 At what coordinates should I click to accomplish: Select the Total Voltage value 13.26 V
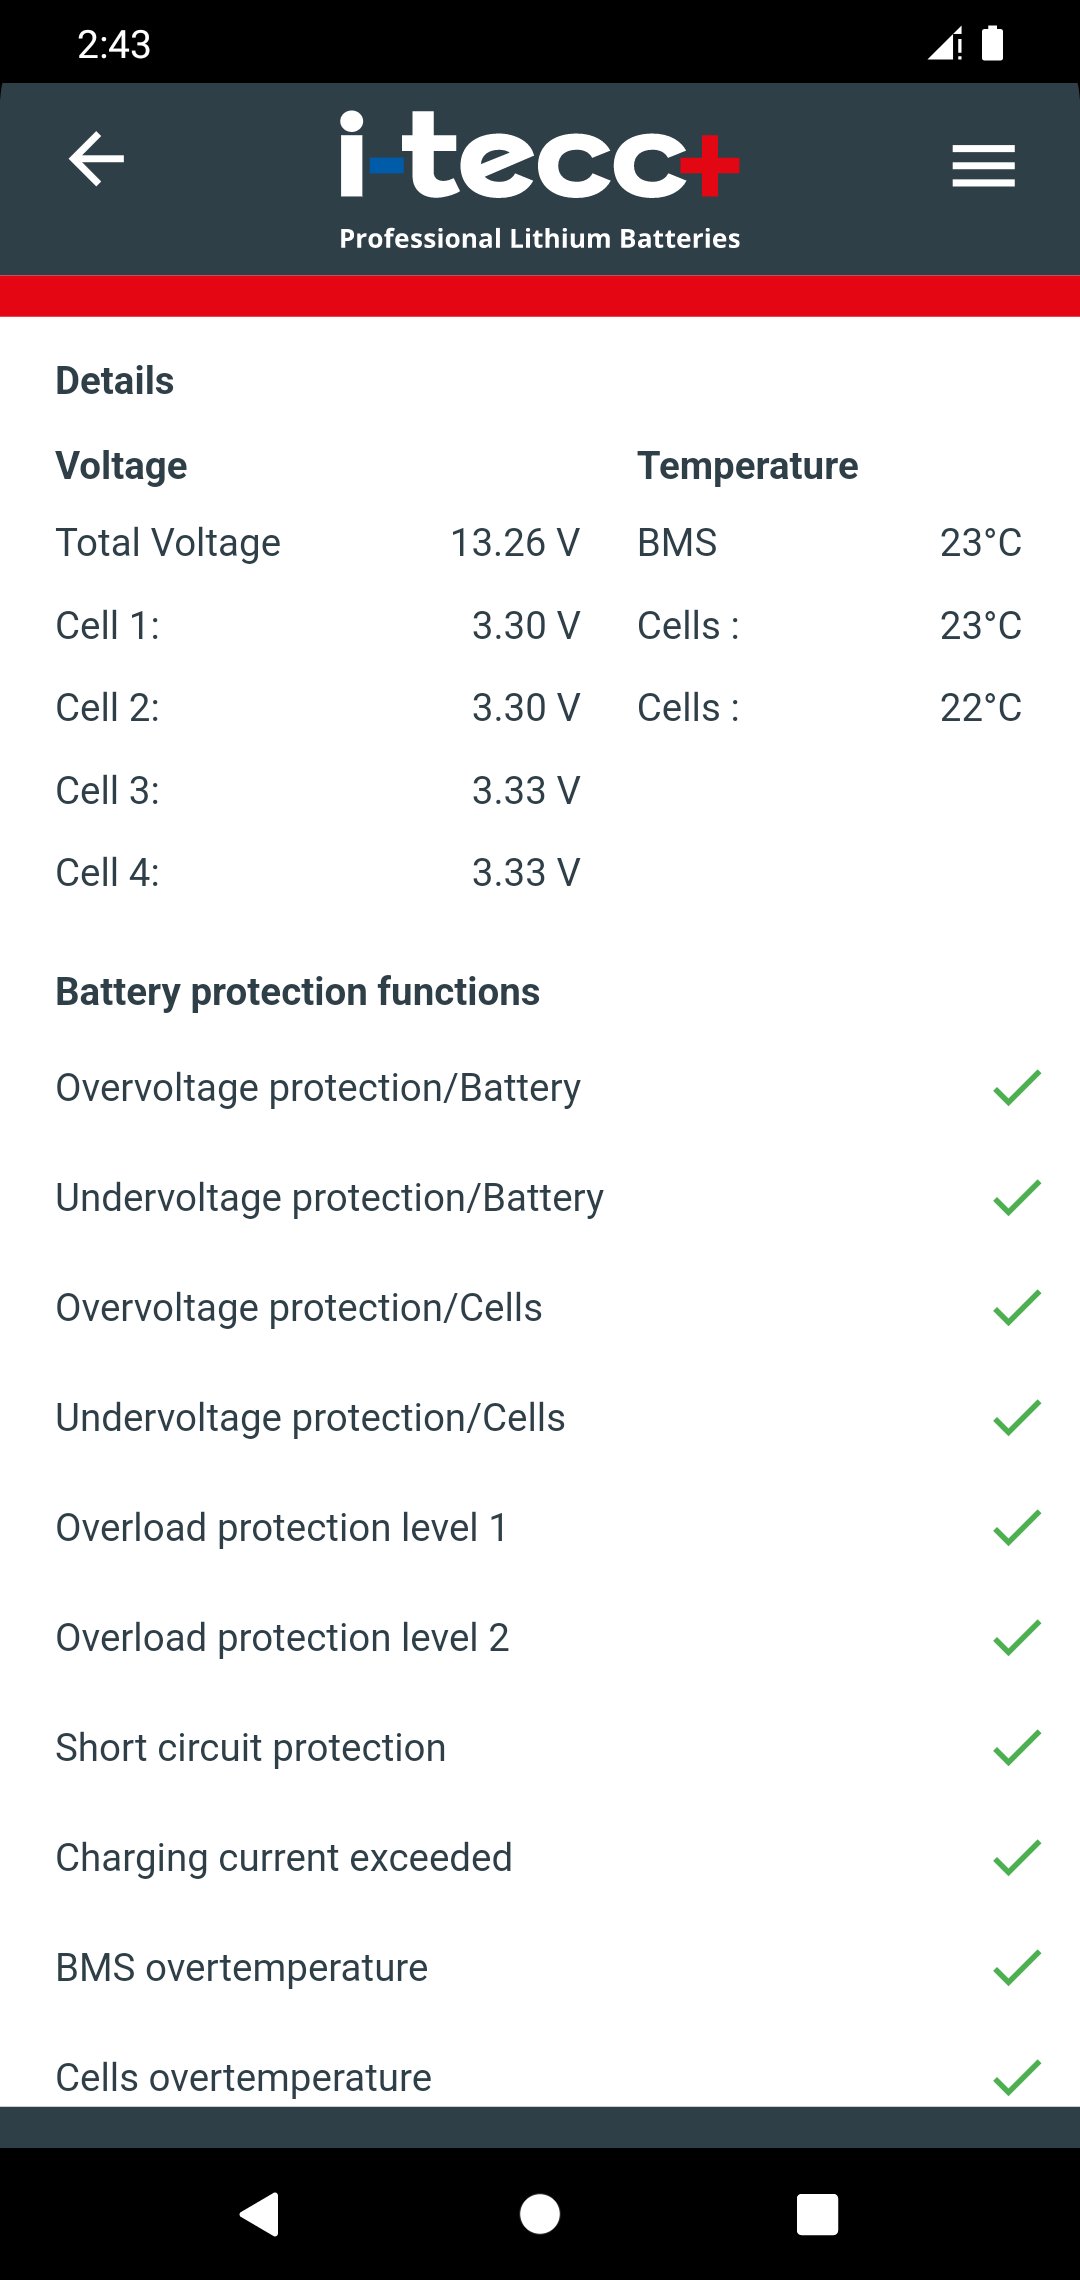pos(515,543)
